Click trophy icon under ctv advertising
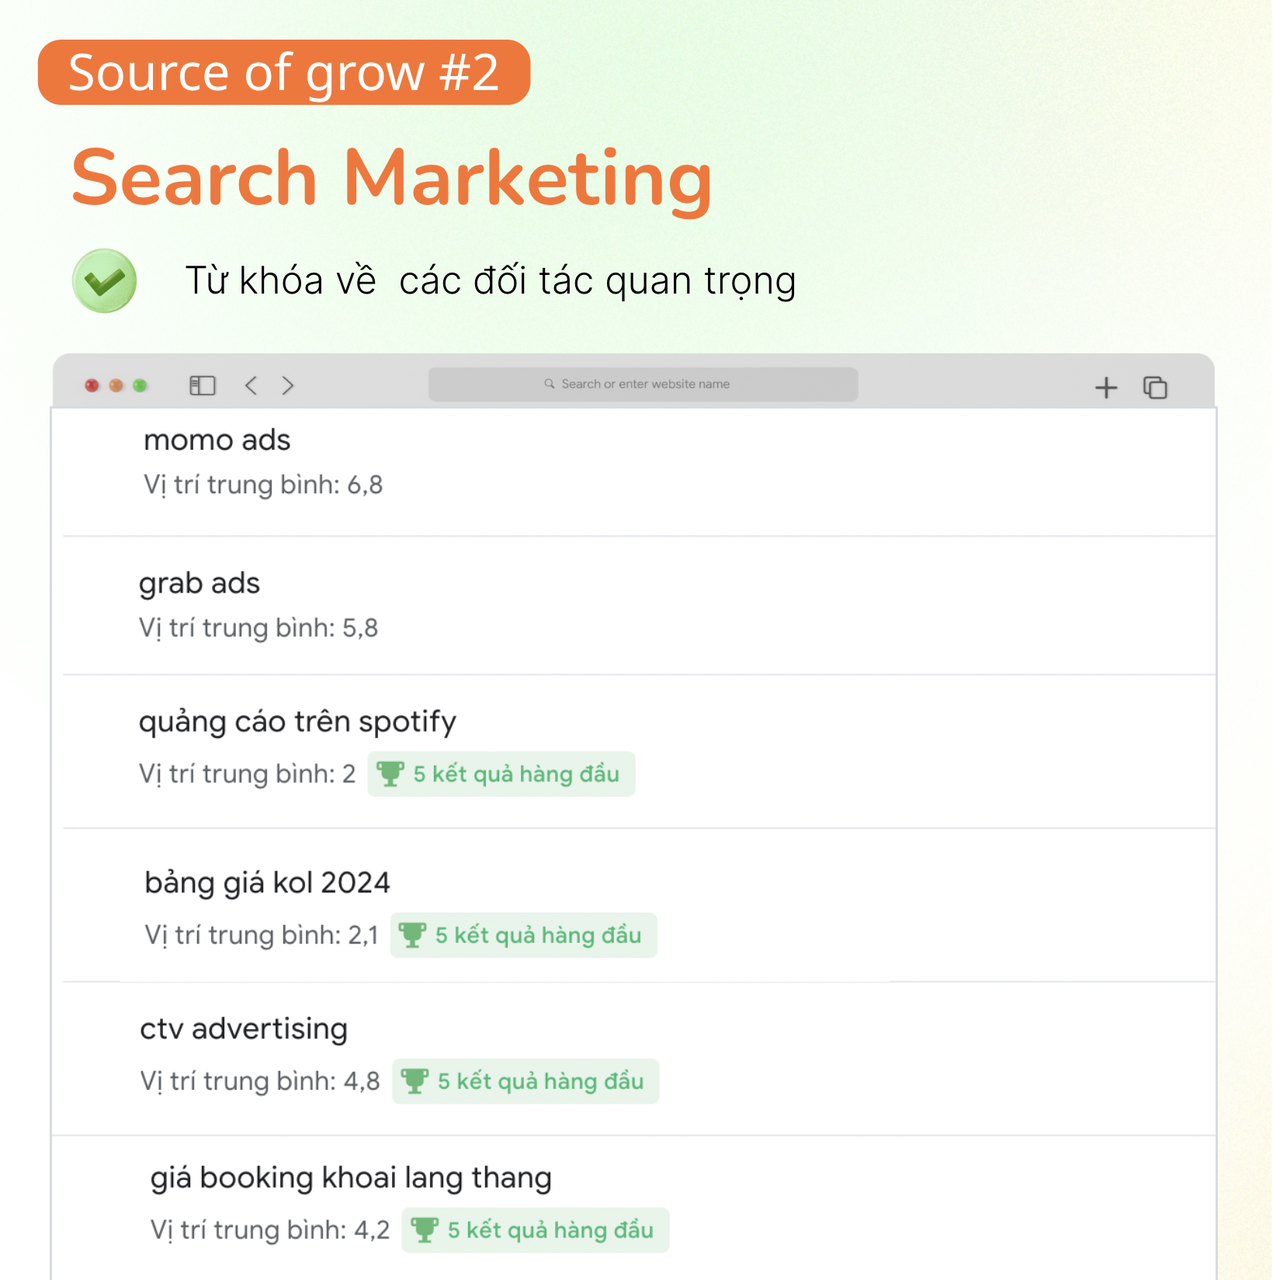Viewport: 1273px width, 1280px height. point(414,1081)
